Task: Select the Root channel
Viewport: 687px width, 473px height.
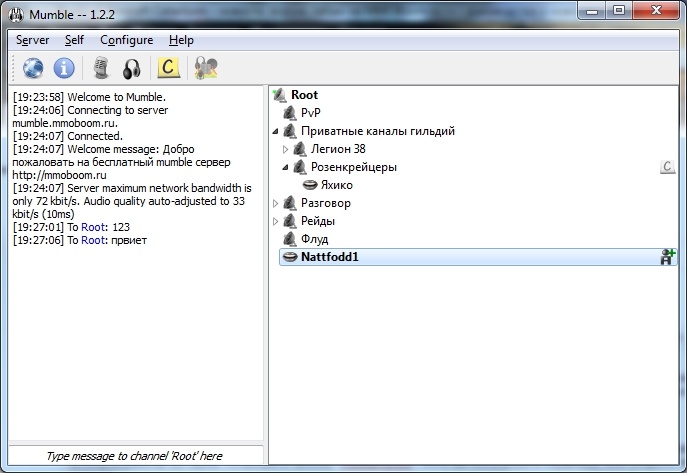Action: 305,95
